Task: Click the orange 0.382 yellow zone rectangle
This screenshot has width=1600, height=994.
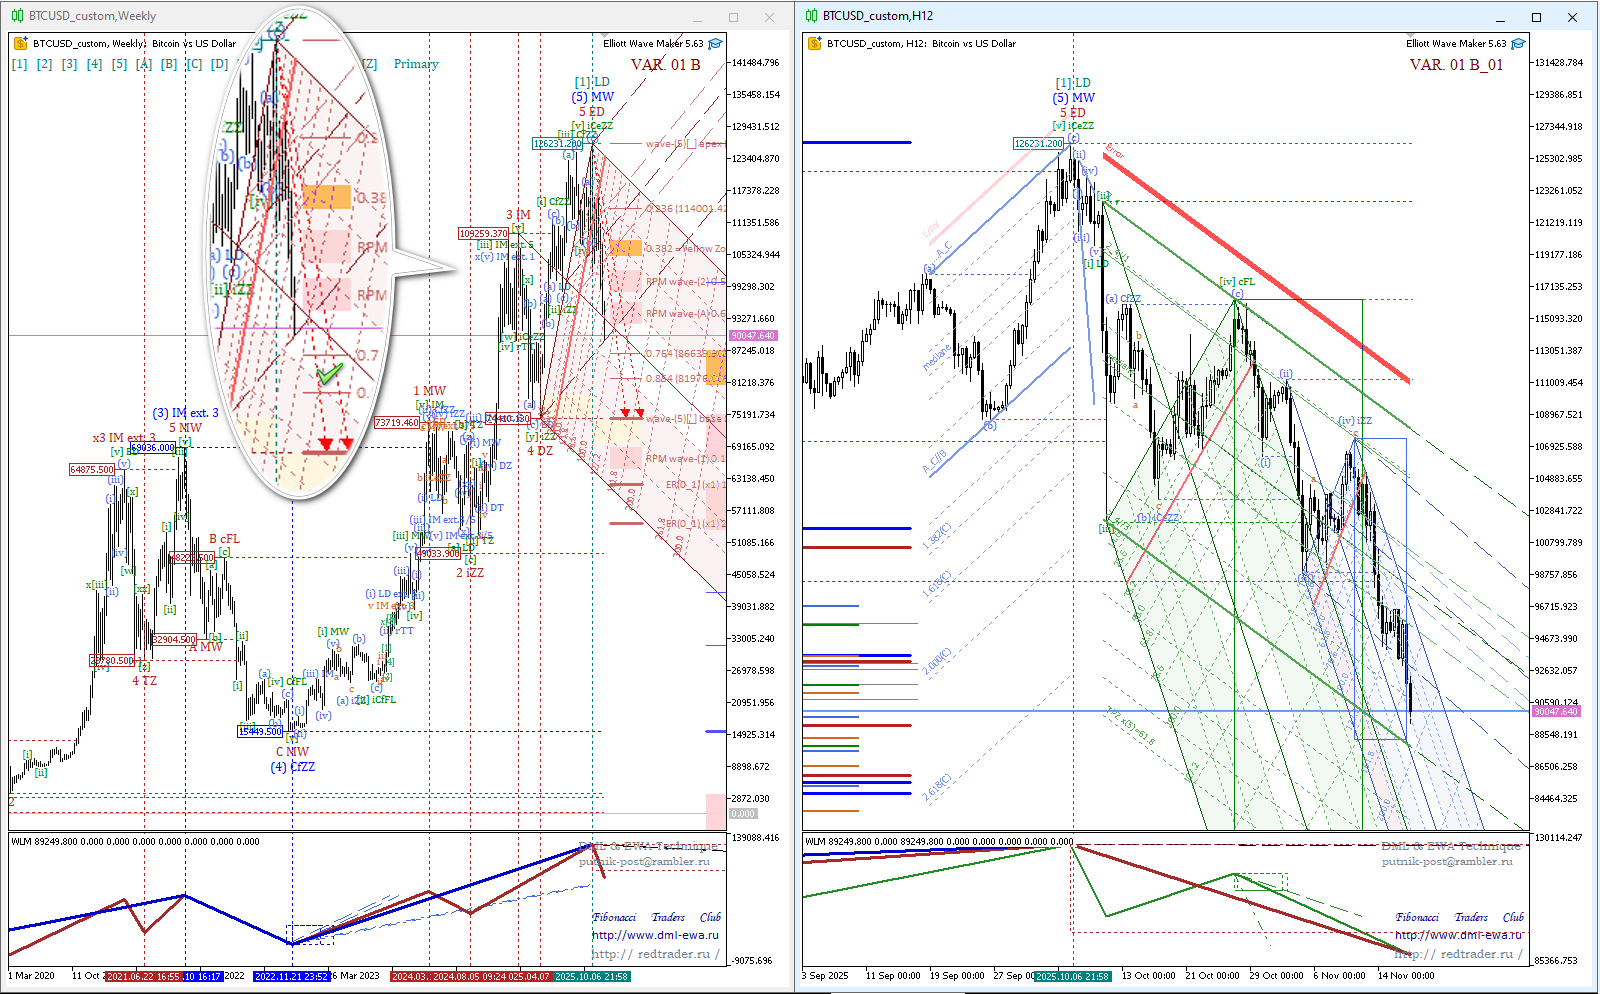Action: (626, 248)
